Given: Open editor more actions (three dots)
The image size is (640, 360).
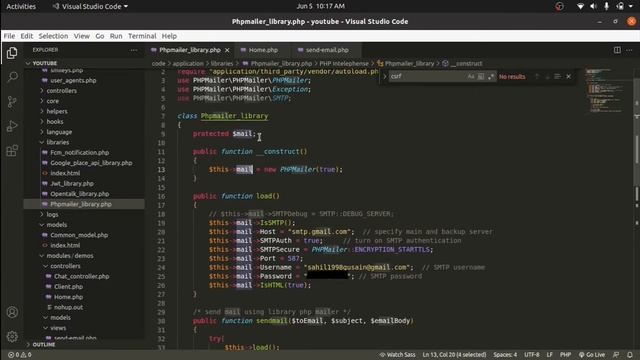Looking at the screenshot, I should point(629,50).
